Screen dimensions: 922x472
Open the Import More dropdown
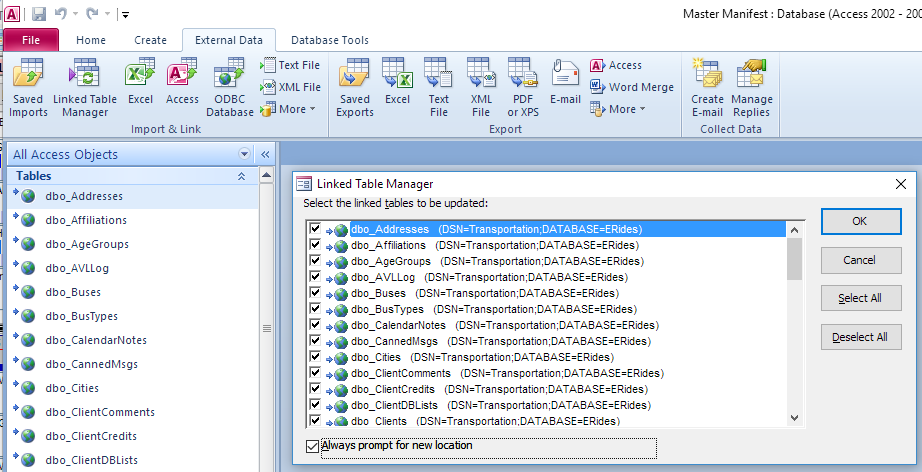[x=288, y=109]
